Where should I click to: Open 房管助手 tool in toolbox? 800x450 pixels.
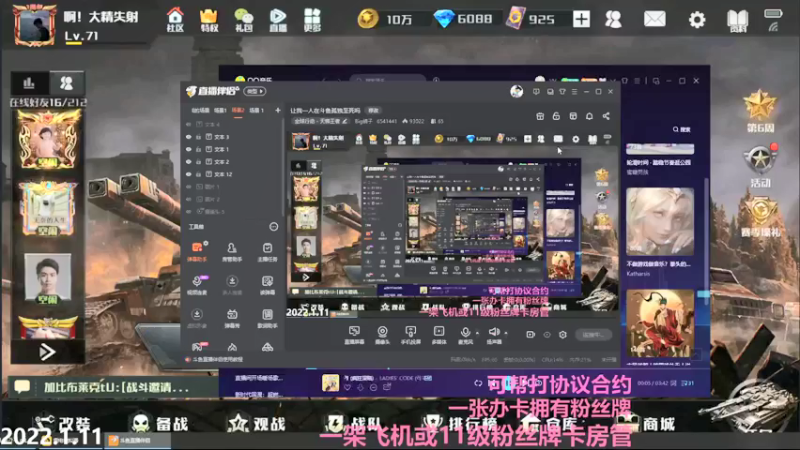pyautogui.click(x=232, y=252)
